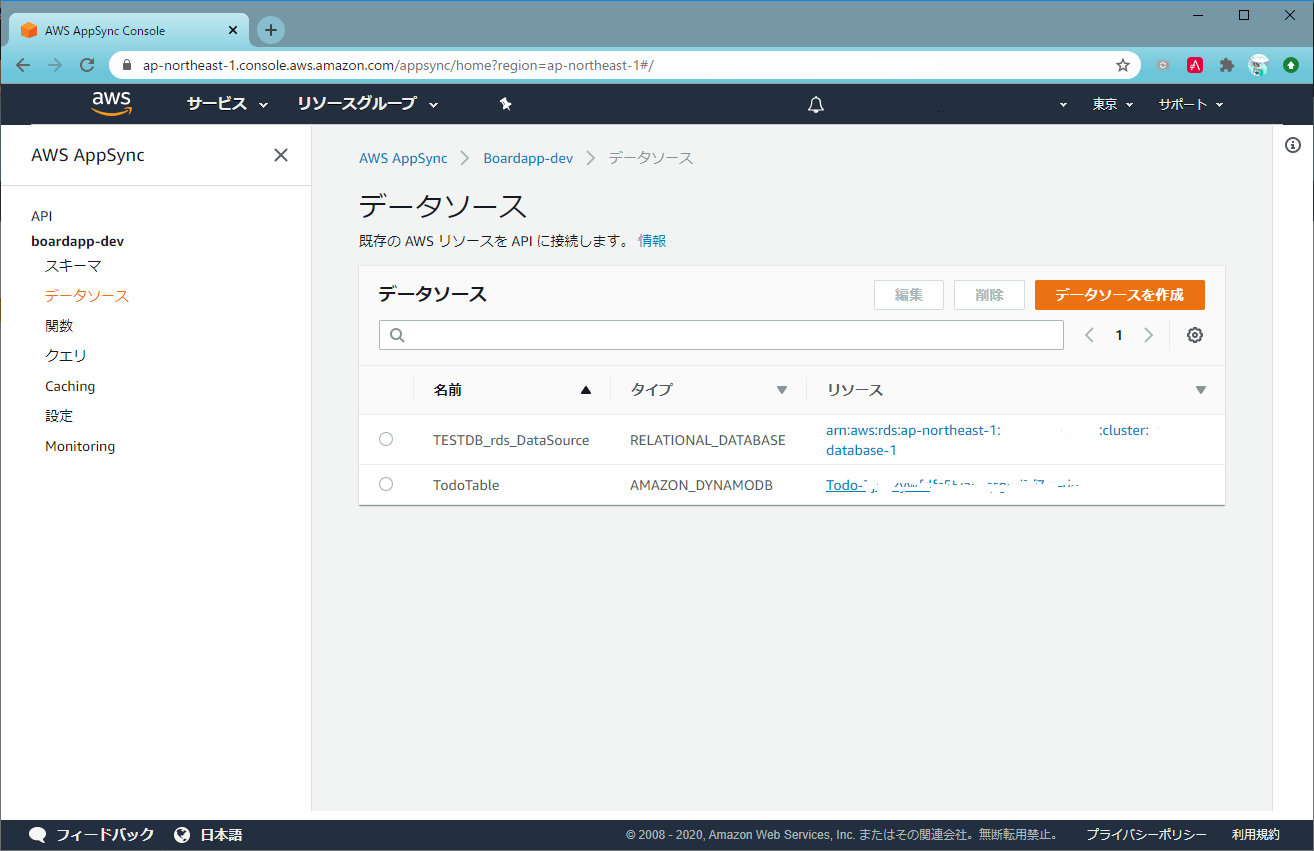Open the RDS cluster ARN resource link

point(988,440)
